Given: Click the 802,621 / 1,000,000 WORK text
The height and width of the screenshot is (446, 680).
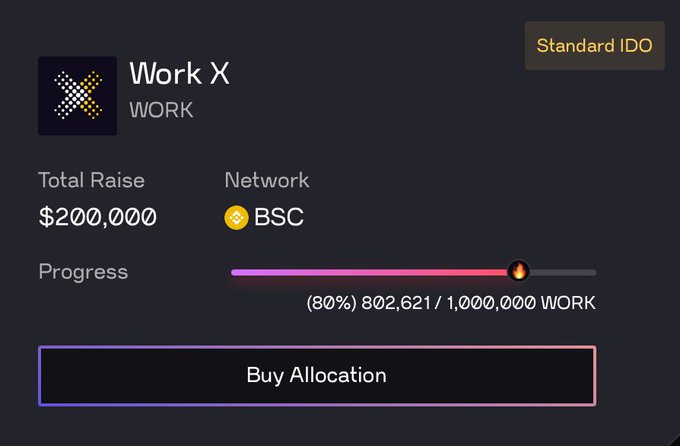Looking at the screenshot, I should pyautogui.click(x=478, y=303).
